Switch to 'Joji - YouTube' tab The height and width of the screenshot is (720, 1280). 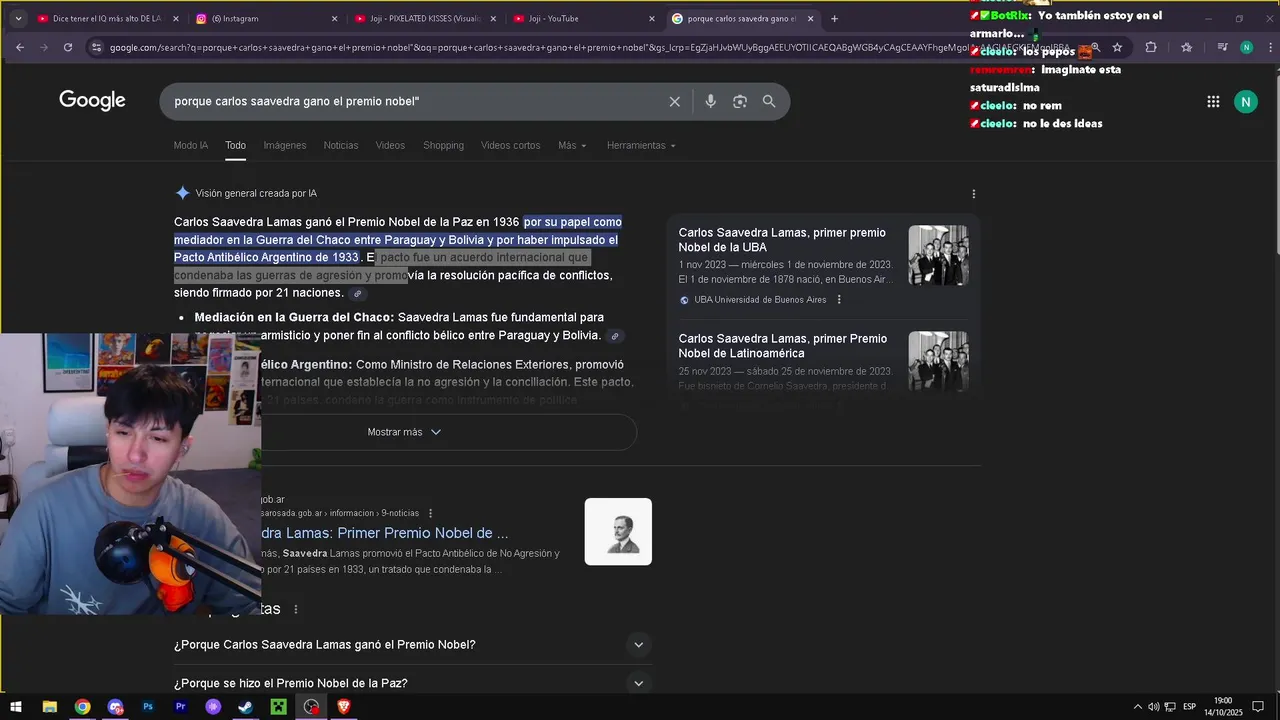[x=584, y=18]
